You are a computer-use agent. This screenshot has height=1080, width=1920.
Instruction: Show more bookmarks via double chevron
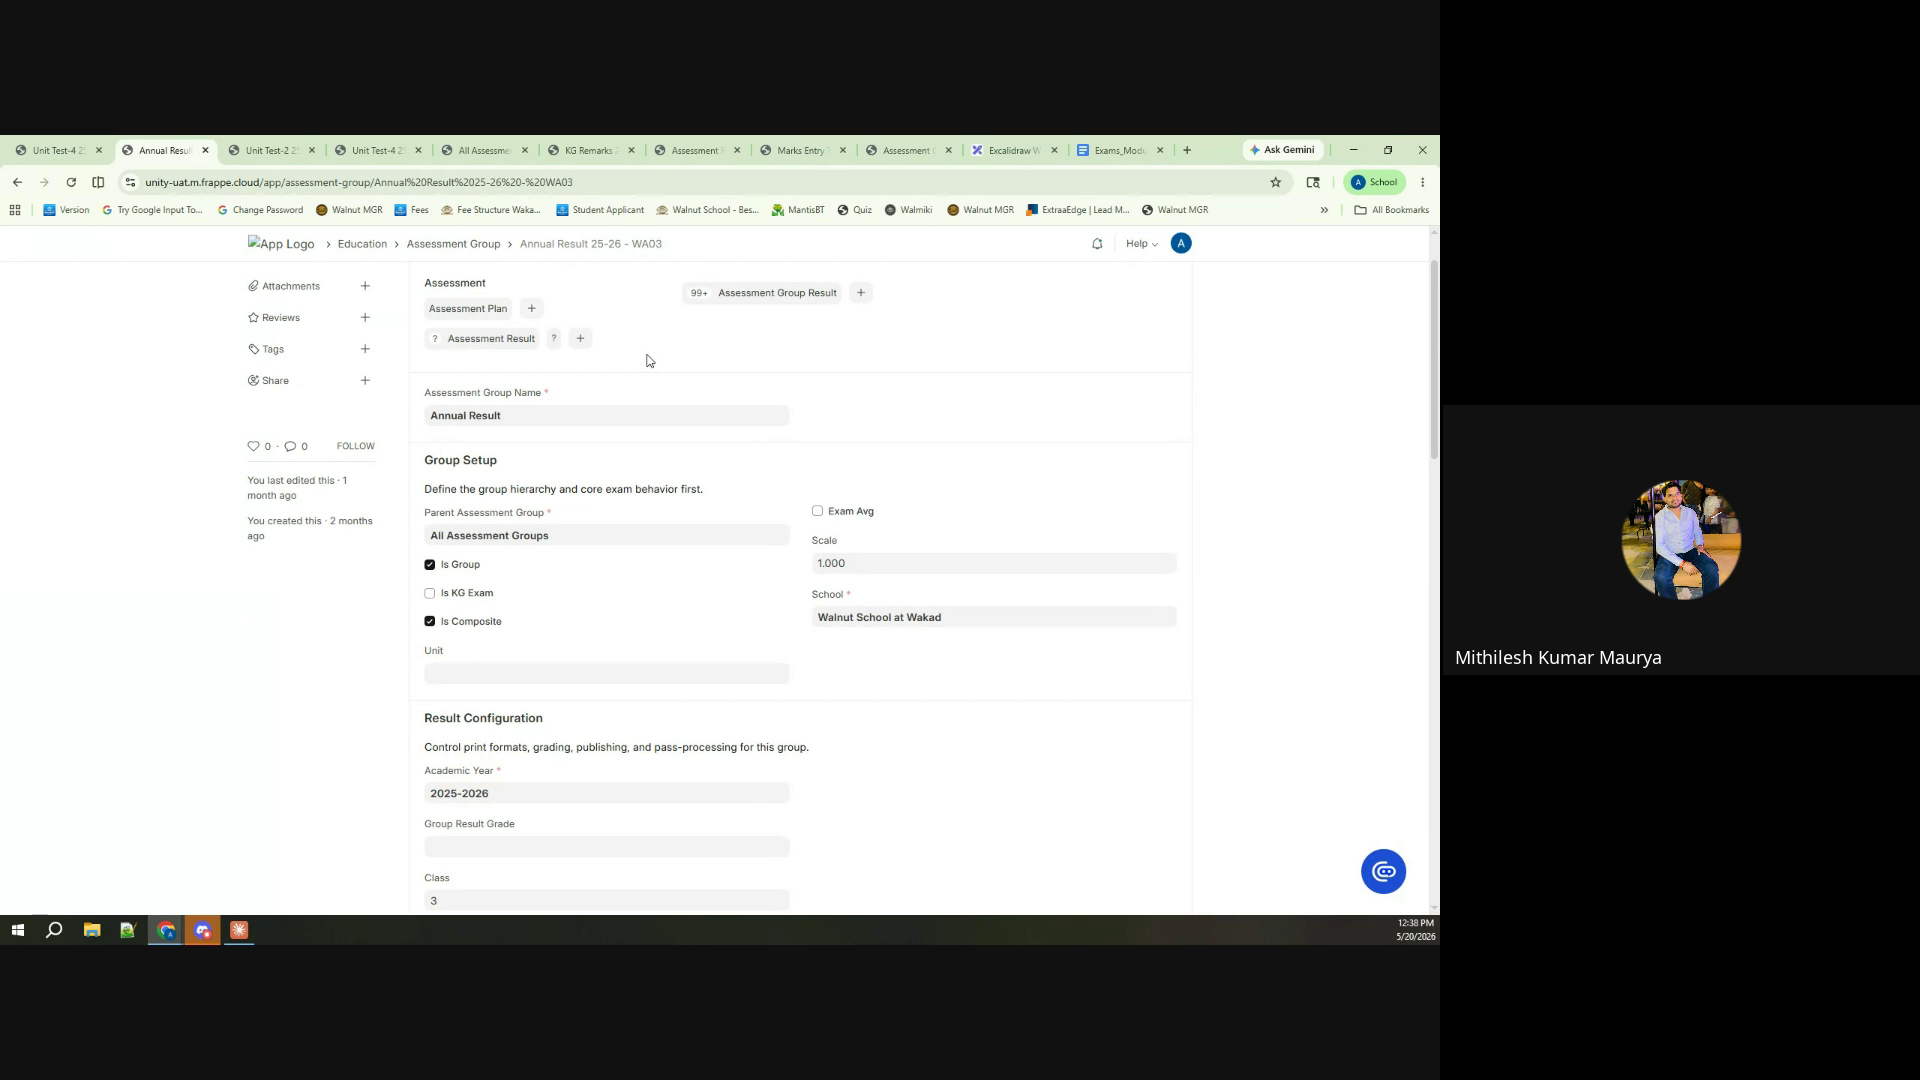pos(1324,210)
